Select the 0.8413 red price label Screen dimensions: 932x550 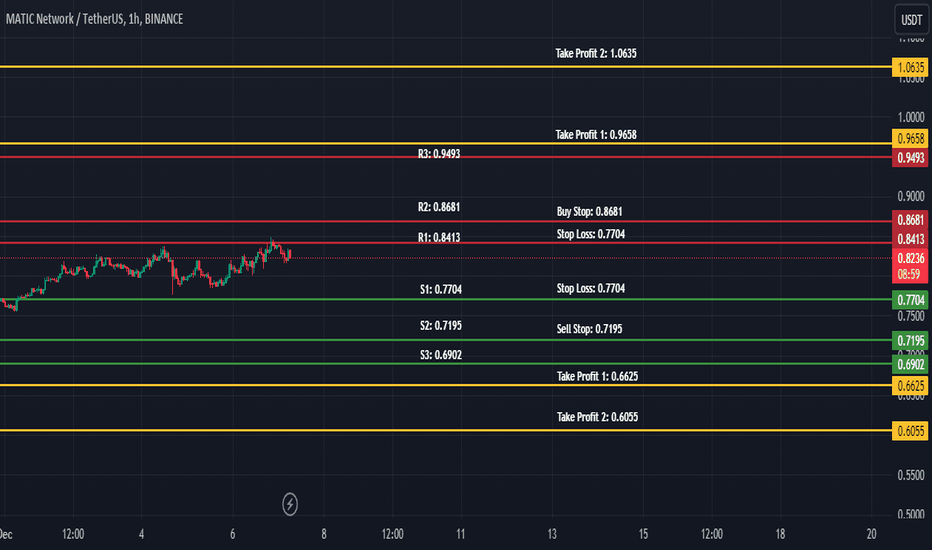point(910,239)
